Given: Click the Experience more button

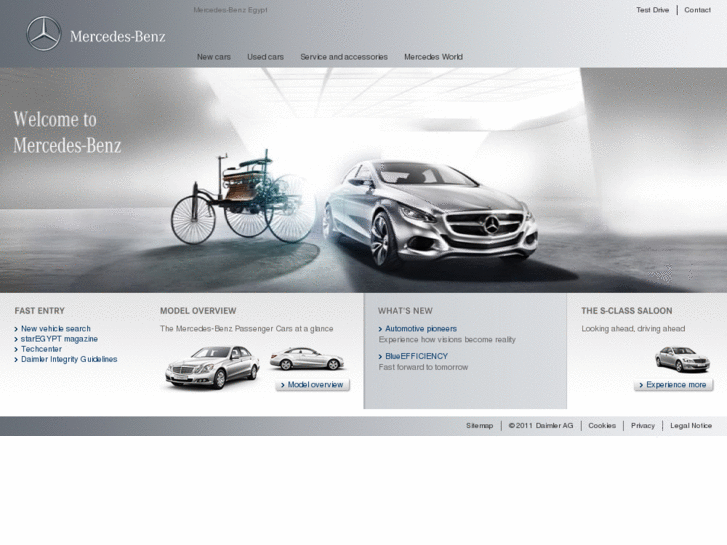Looking at the screenshot, I should tap(673, 385).
